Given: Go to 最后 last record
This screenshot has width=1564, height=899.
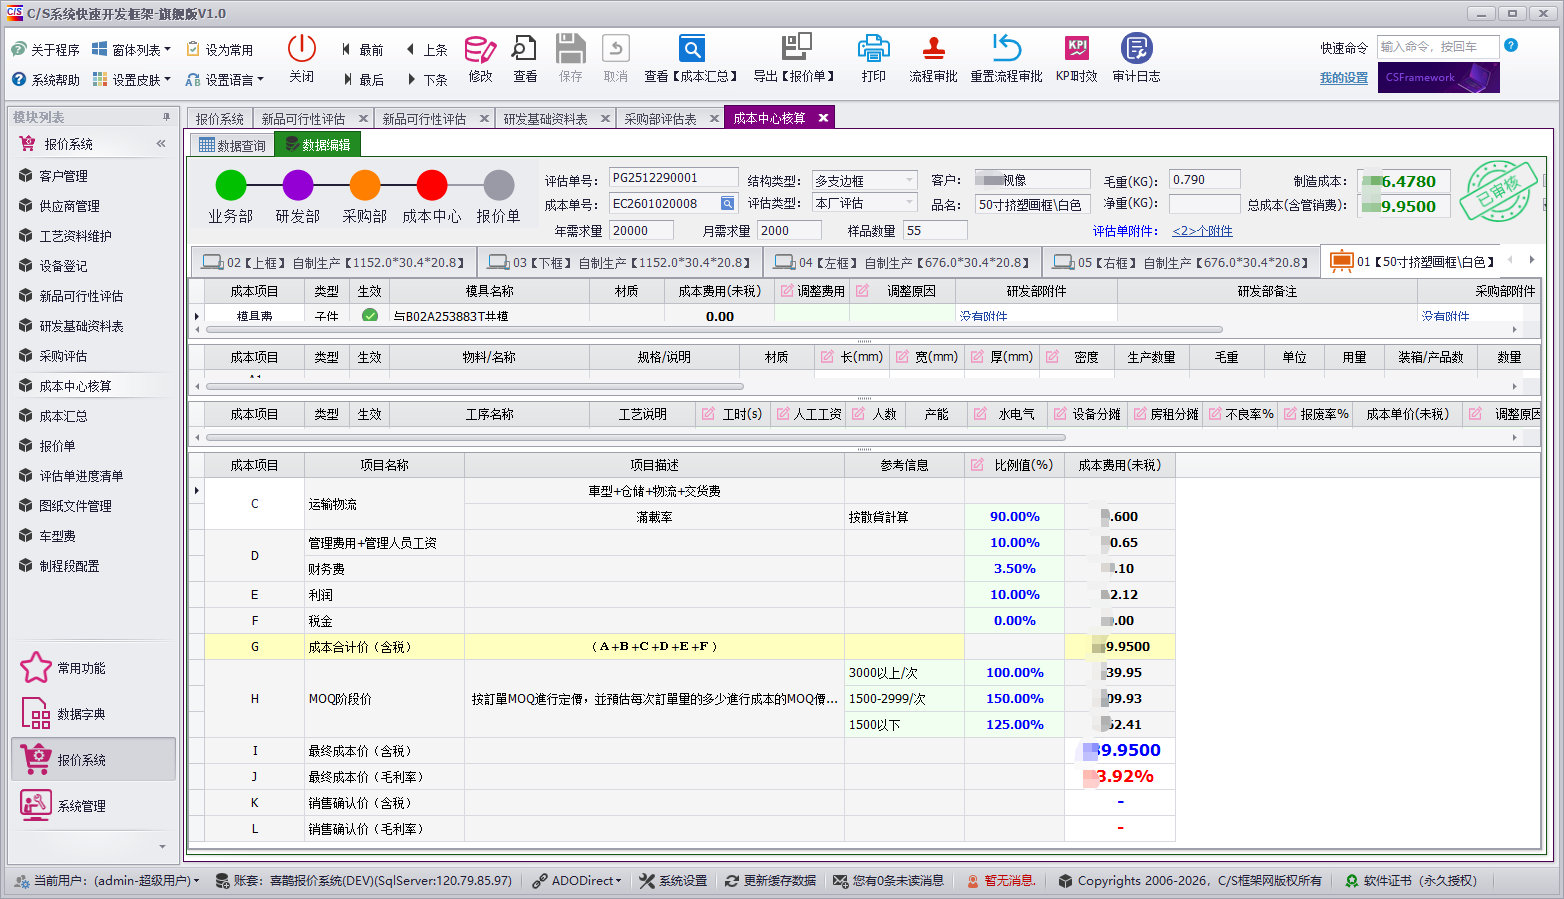Looking at the screenshot, I should (362, 80).
